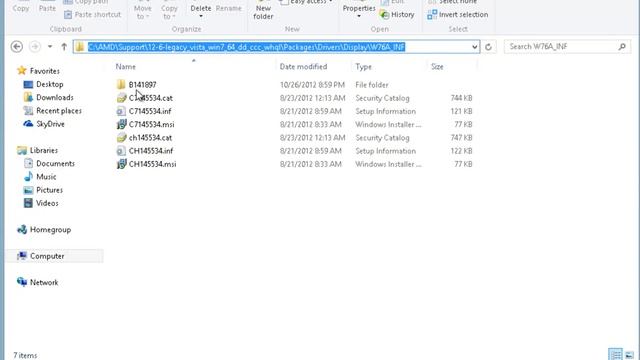Click the Forward navigation arrow
Image resolution: width=640 pixels, height=360 pixels.
pos(35,47)
